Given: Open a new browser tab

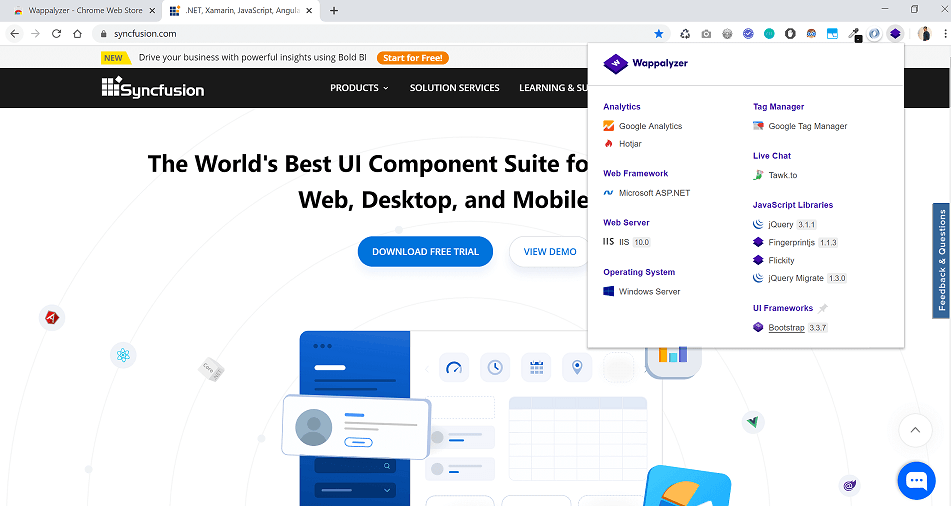Looking at the screenshot, I should pos(334,11).
